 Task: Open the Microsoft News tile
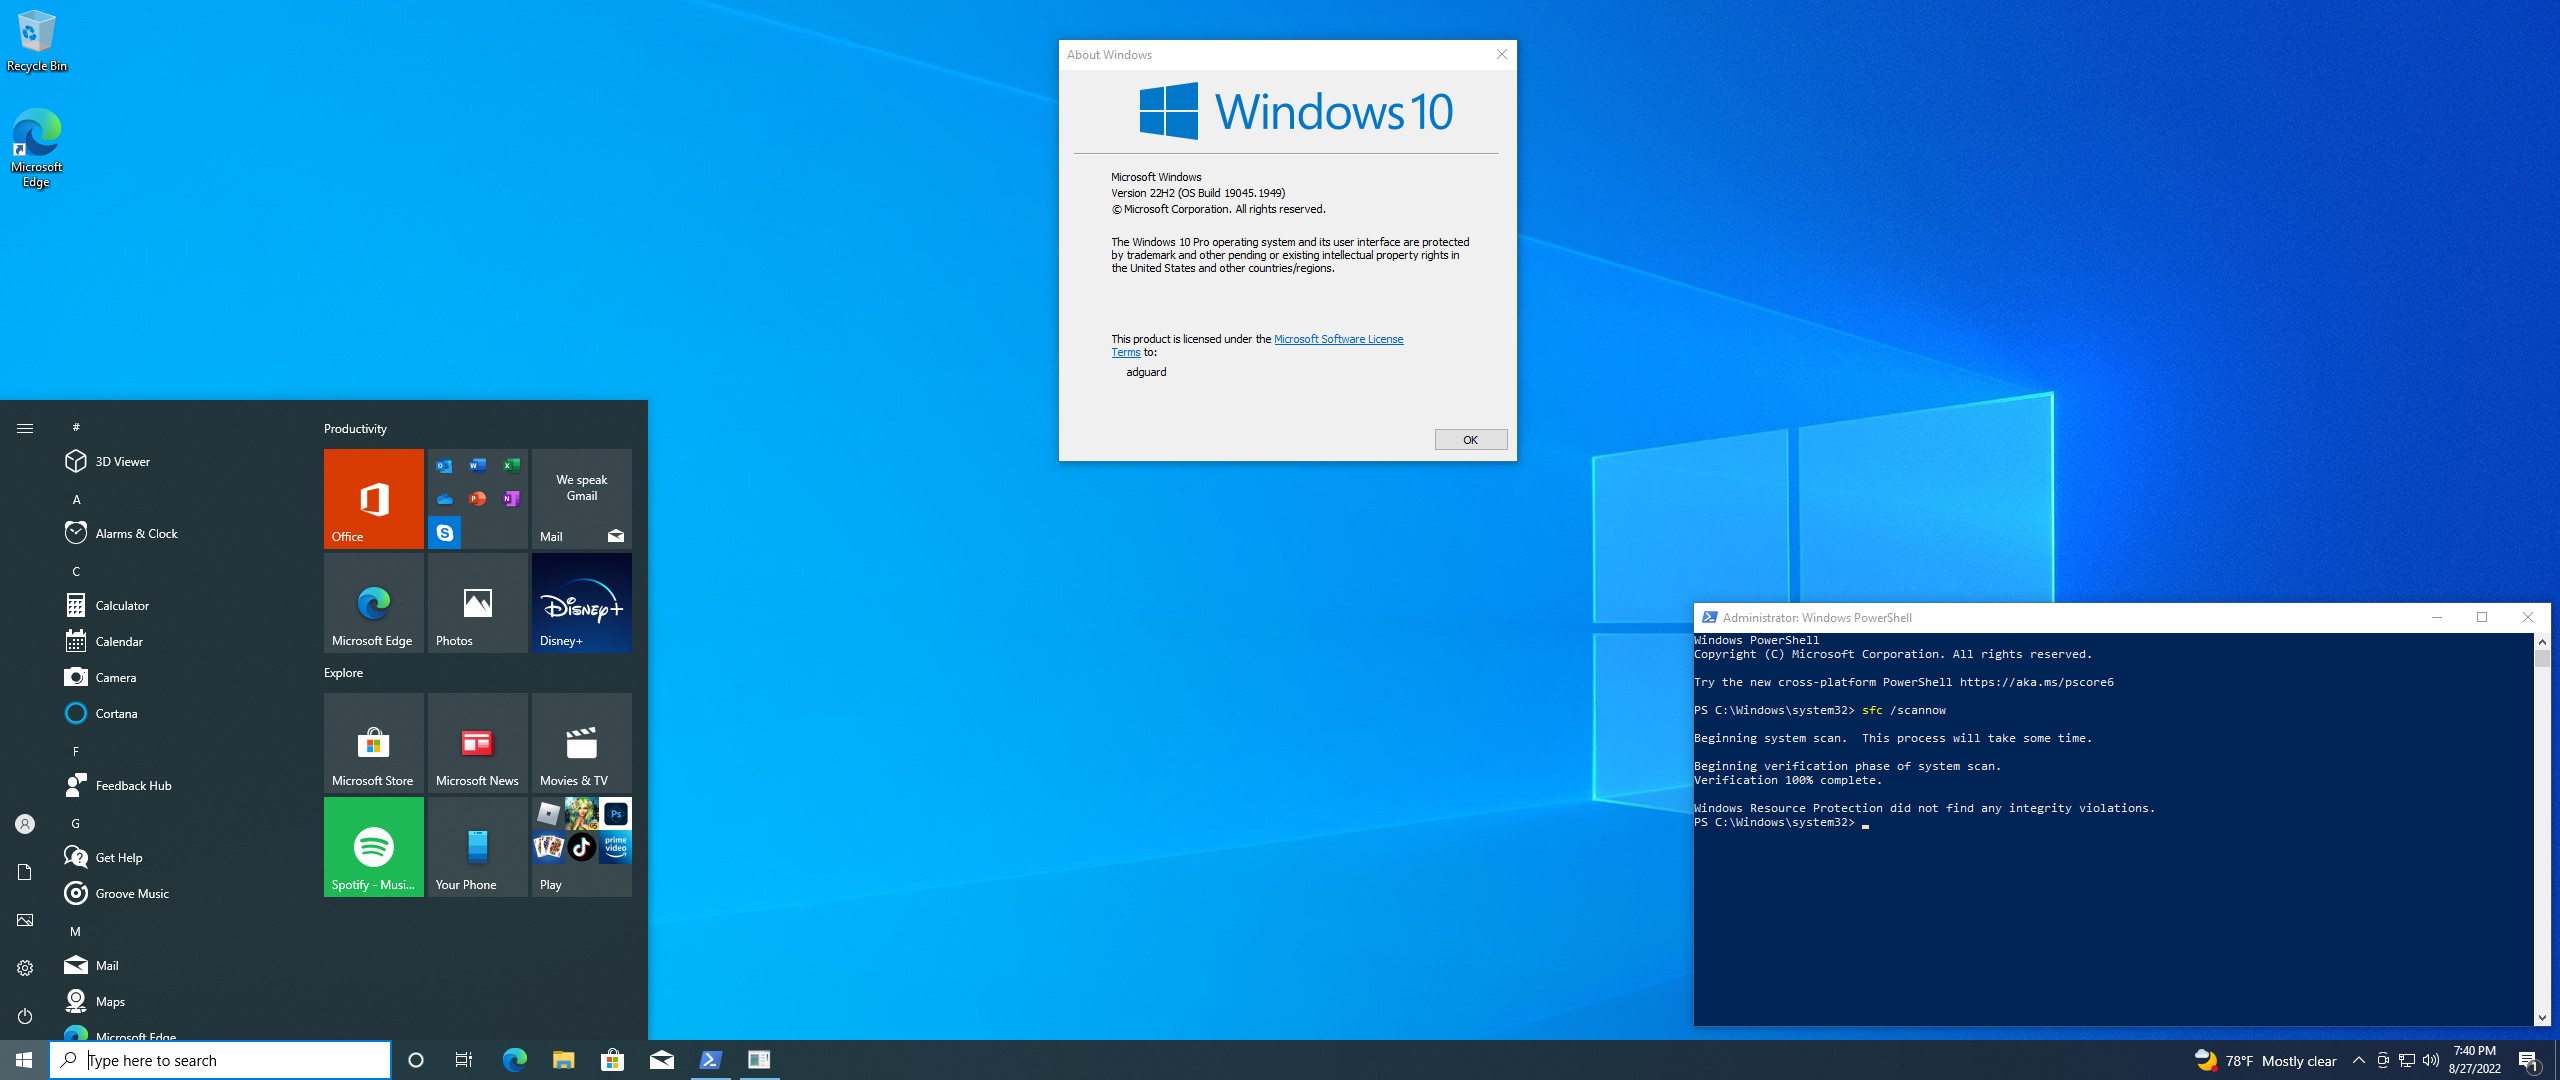point(477,742)
